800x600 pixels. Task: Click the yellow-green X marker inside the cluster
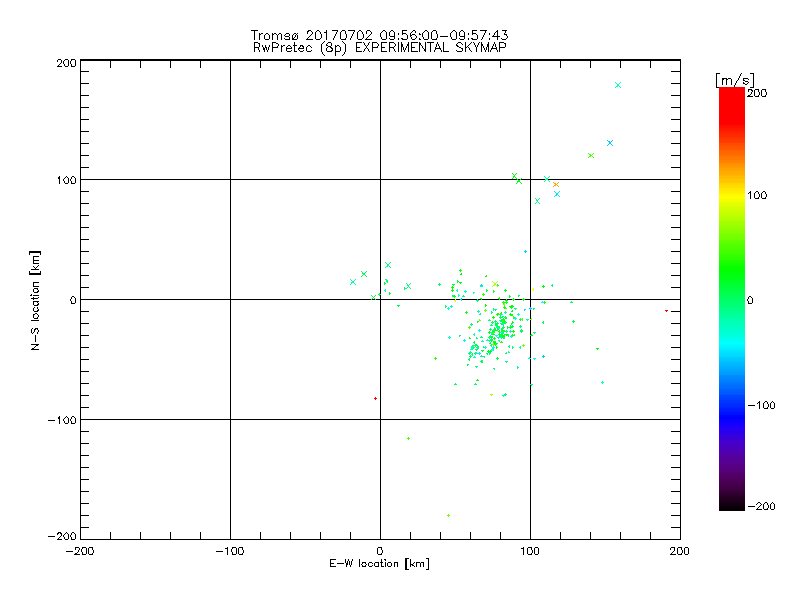click(494, 284)
